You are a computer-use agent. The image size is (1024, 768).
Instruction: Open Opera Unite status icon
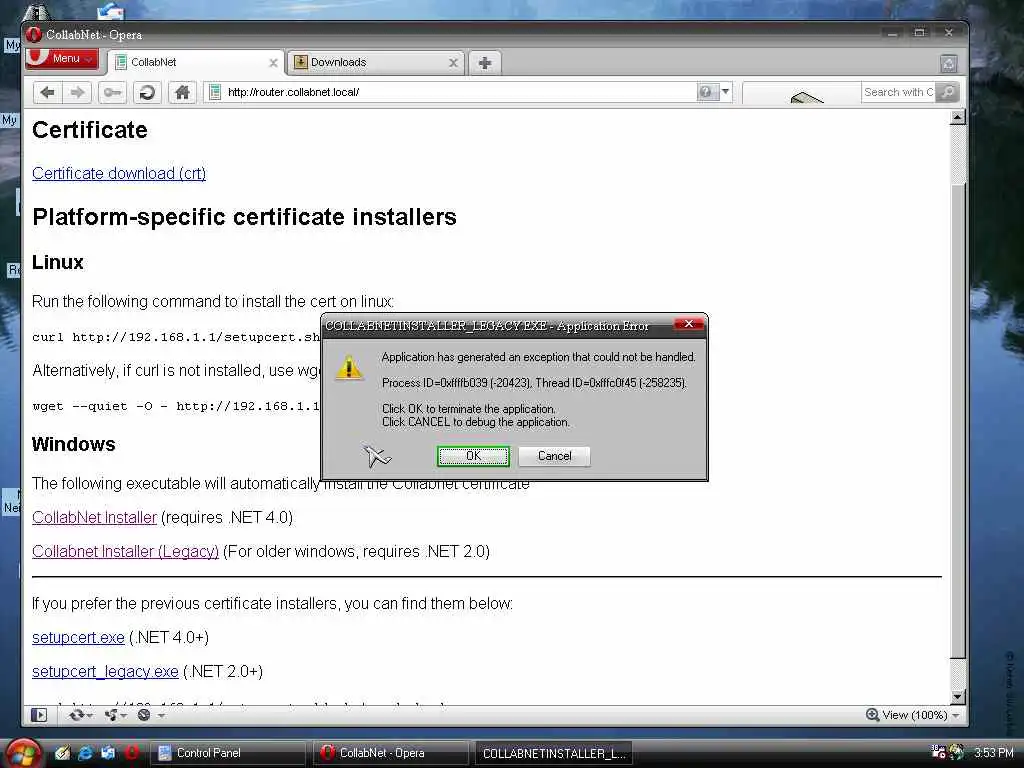tap(111, 715)
